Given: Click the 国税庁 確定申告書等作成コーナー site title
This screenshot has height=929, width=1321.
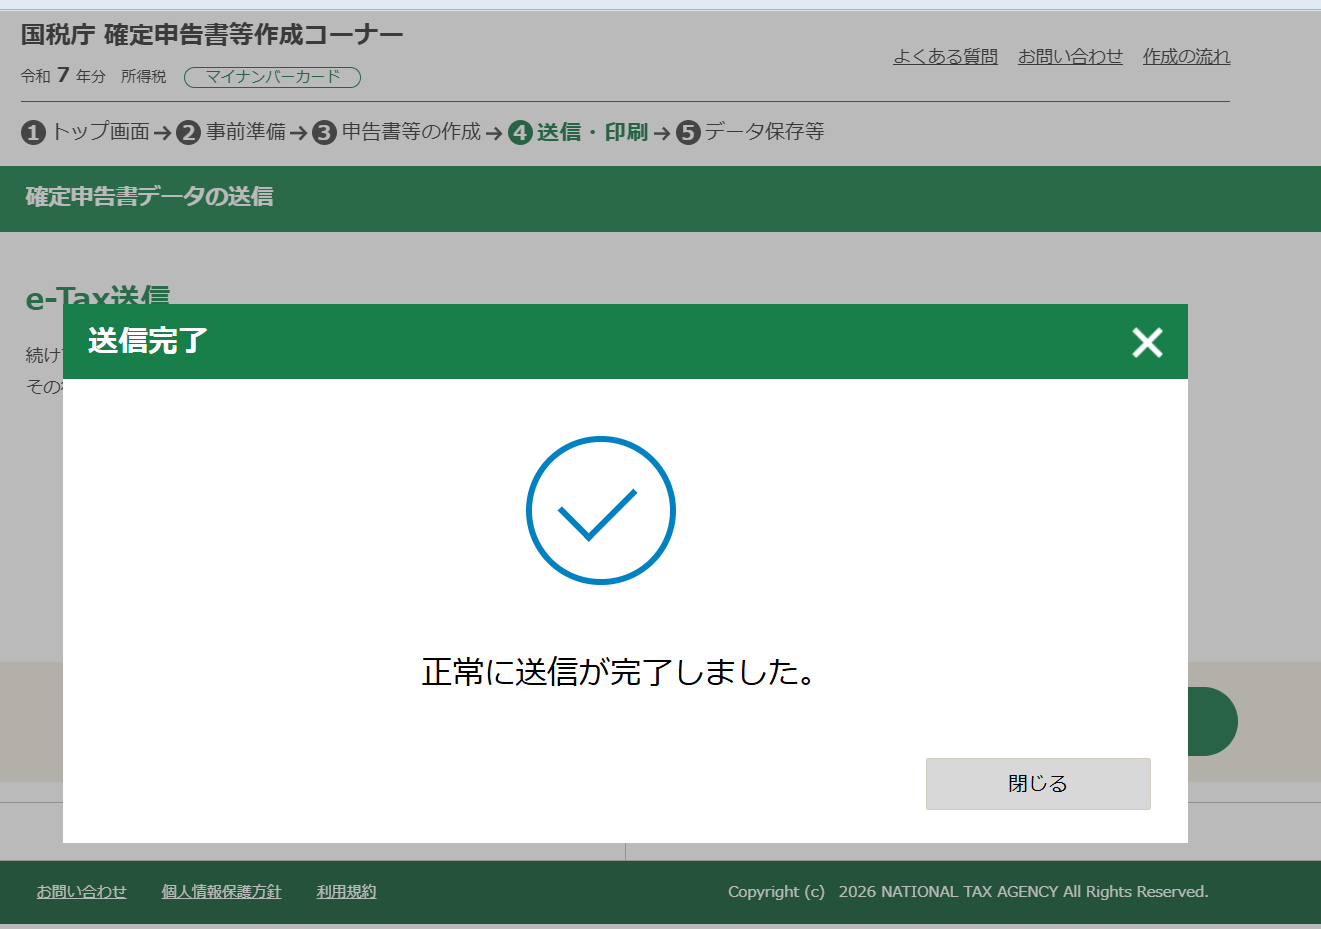Looking at the screenshot, I should (212, 35).
